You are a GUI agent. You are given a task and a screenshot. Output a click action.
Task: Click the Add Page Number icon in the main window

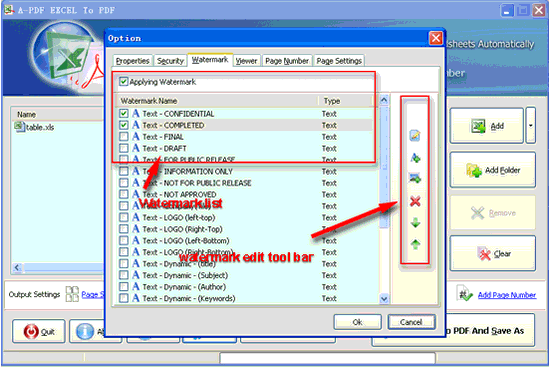tap(465, 293)
